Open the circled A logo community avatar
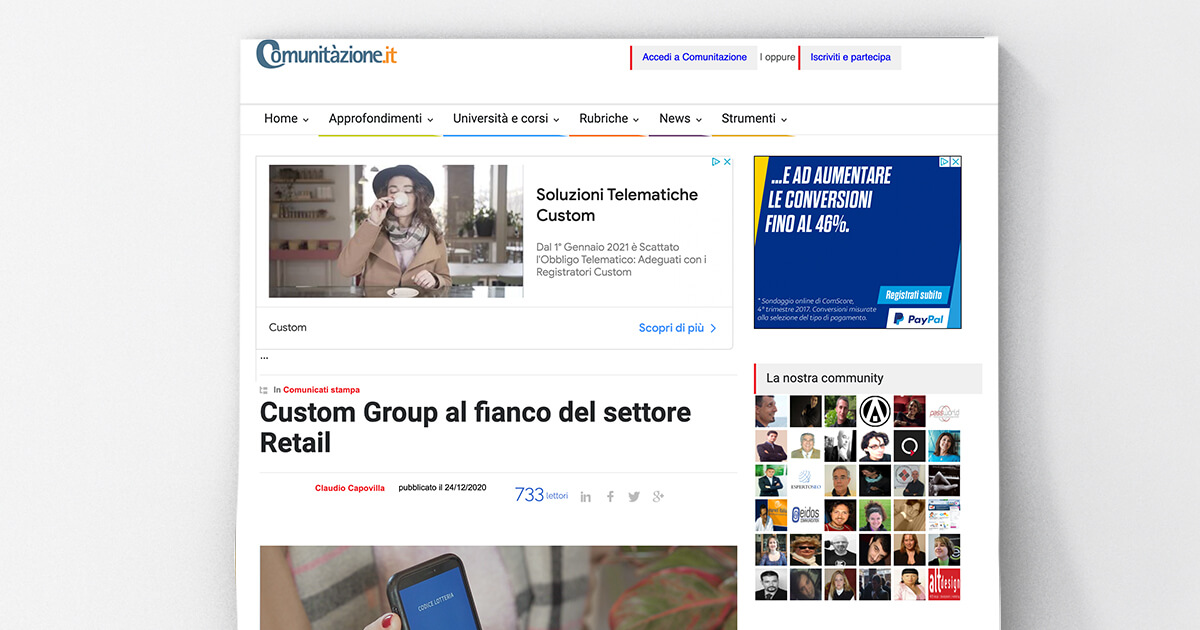Screen dimensions: 1200x630 [x=875, y=411]
